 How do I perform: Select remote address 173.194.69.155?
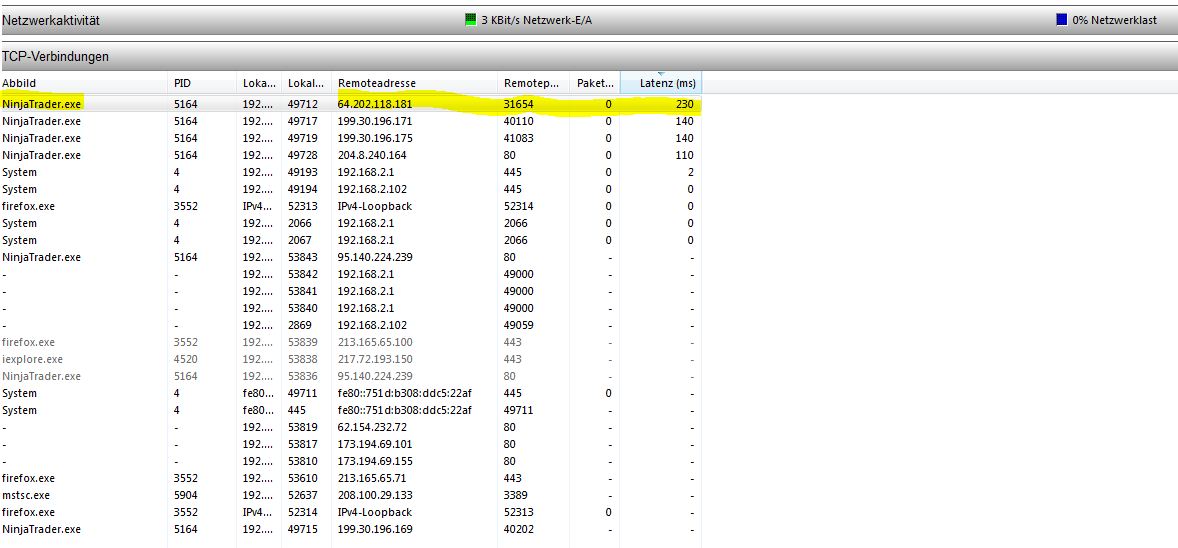(x=376, y=461)
